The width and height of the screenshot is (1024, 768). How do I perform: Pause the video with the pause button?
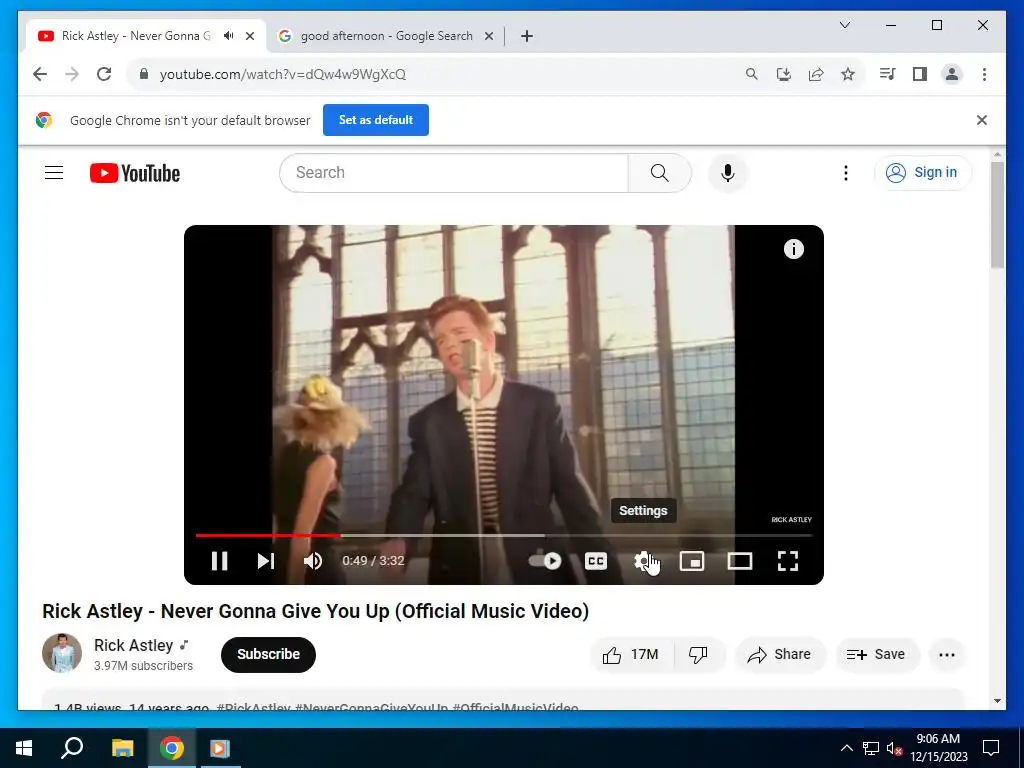tap(219, 561)
